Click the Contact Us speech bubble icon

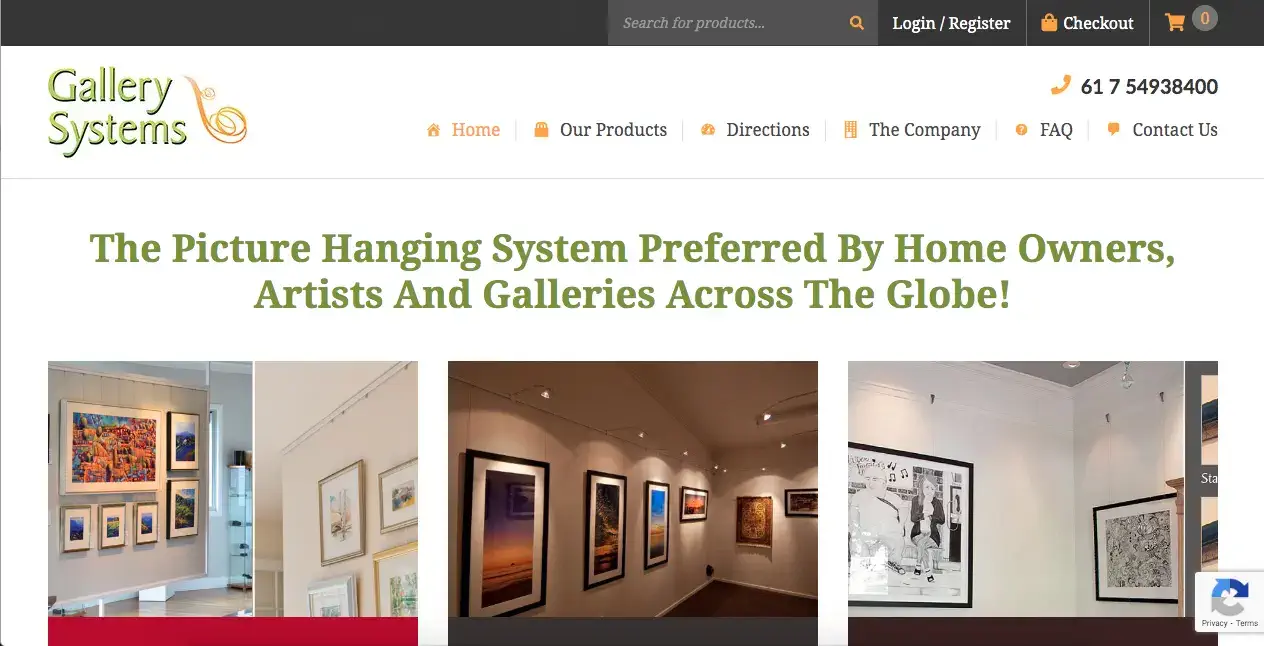1113,130
